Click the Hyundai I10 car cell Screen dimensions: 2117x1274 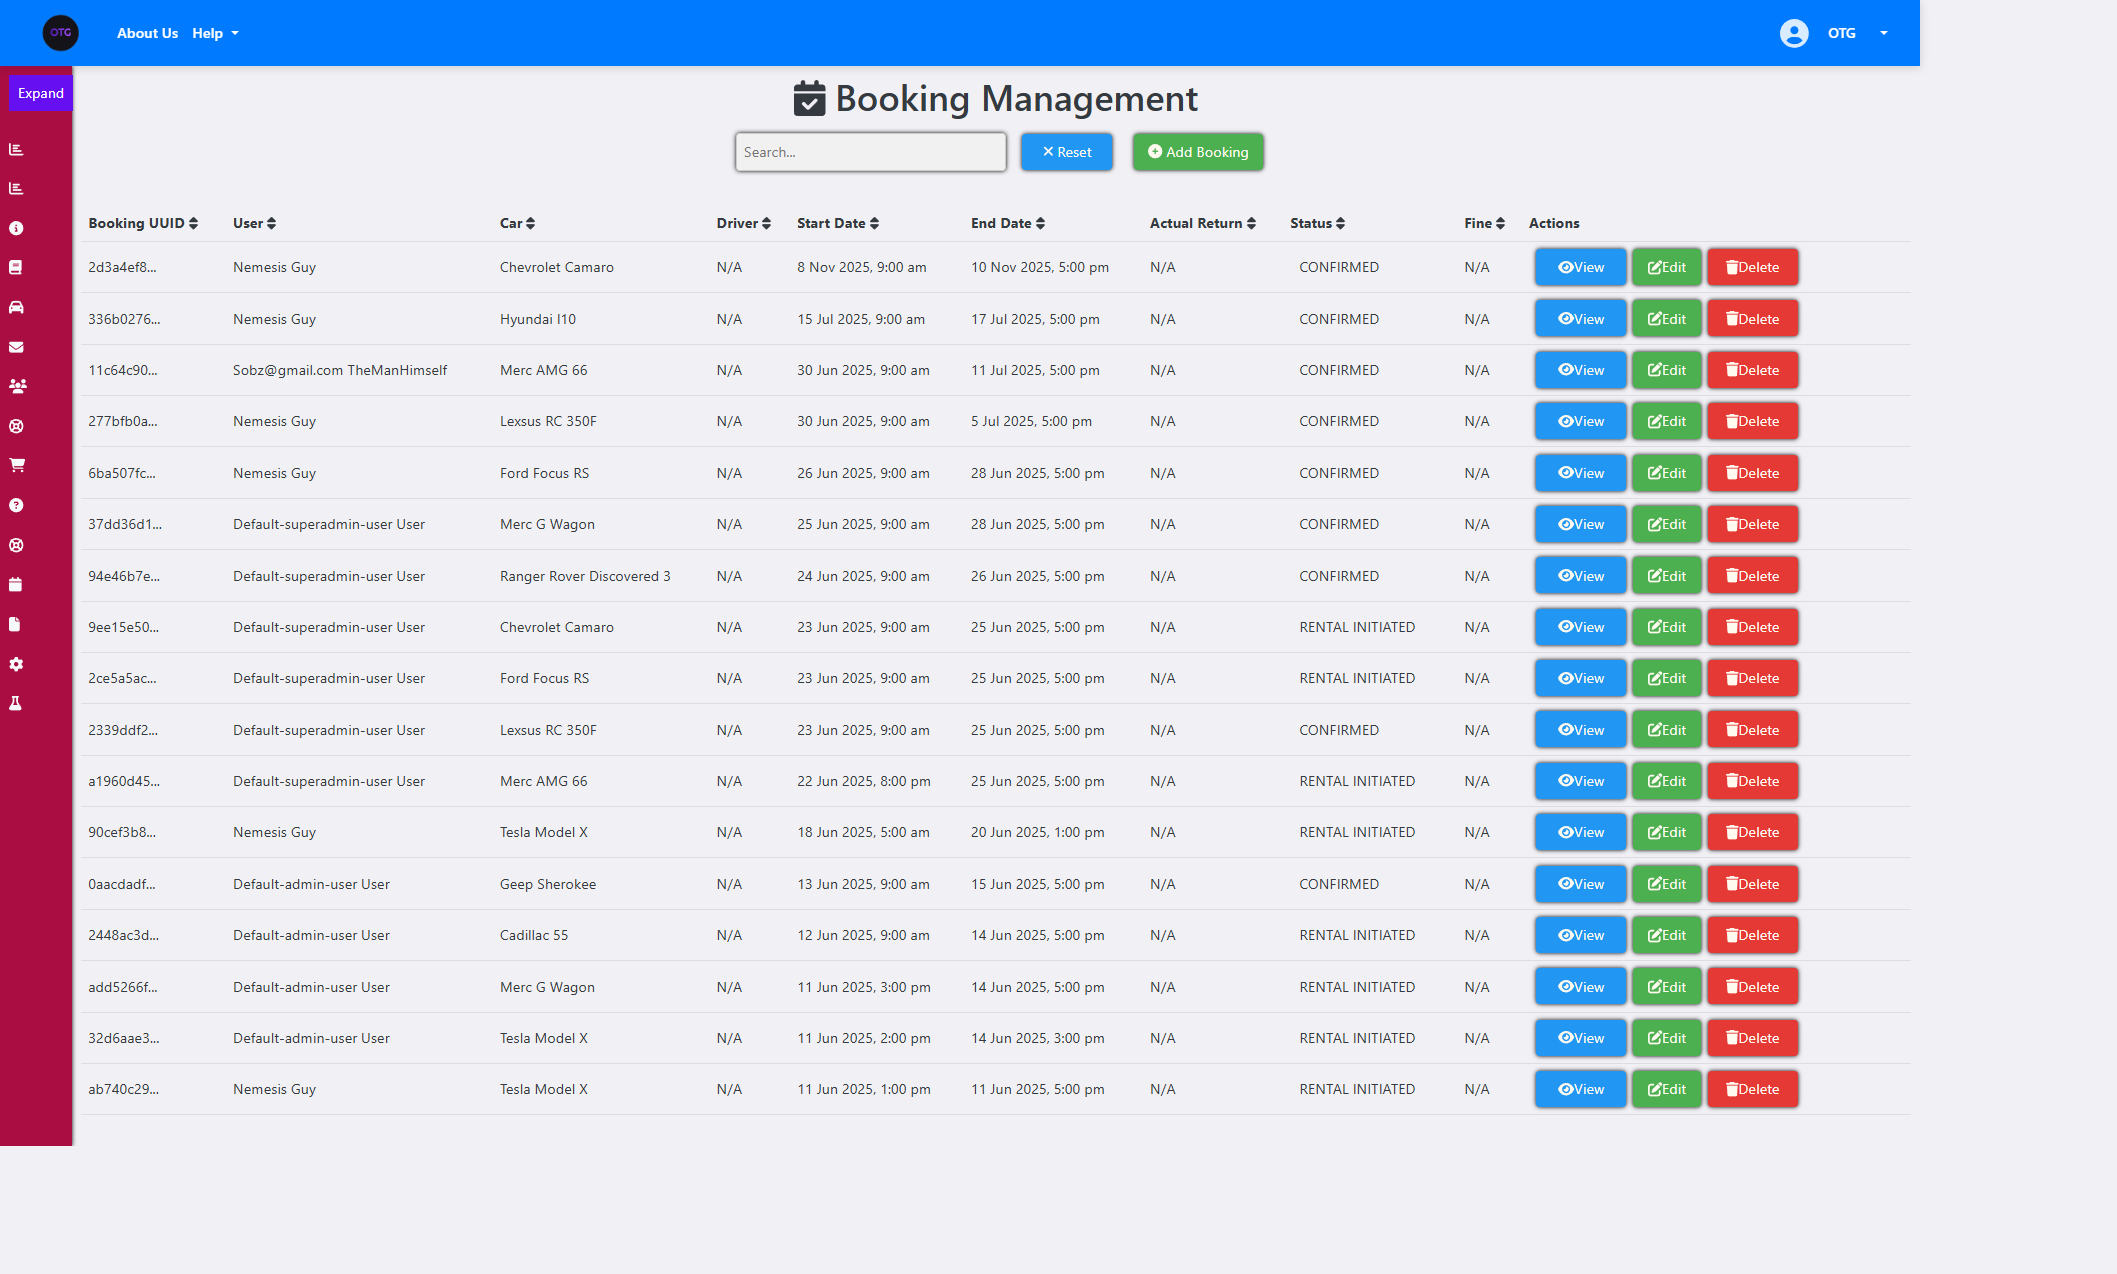point(538,319)
